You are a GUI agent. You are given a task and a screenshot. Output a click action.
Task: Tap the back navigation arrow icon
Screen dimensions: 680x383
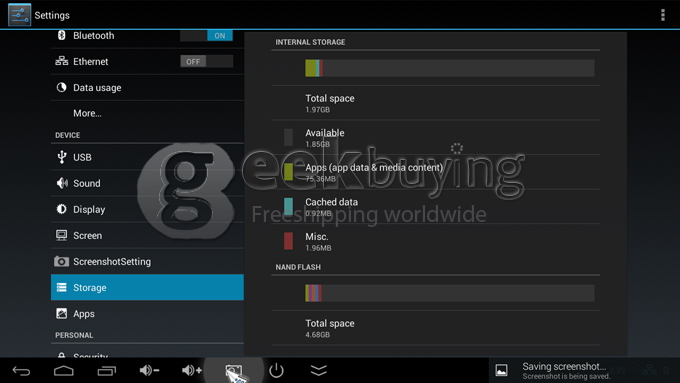pyautogui.click(x=21, y=371)
